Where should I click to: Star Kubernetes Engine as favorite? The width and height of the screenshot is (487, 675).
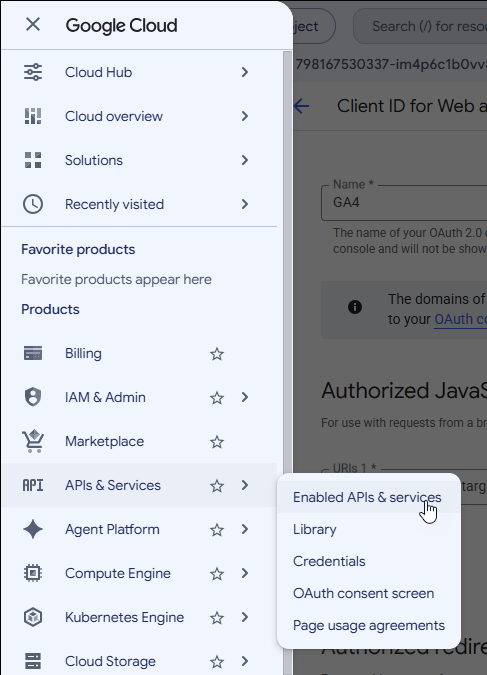[217, 618]
